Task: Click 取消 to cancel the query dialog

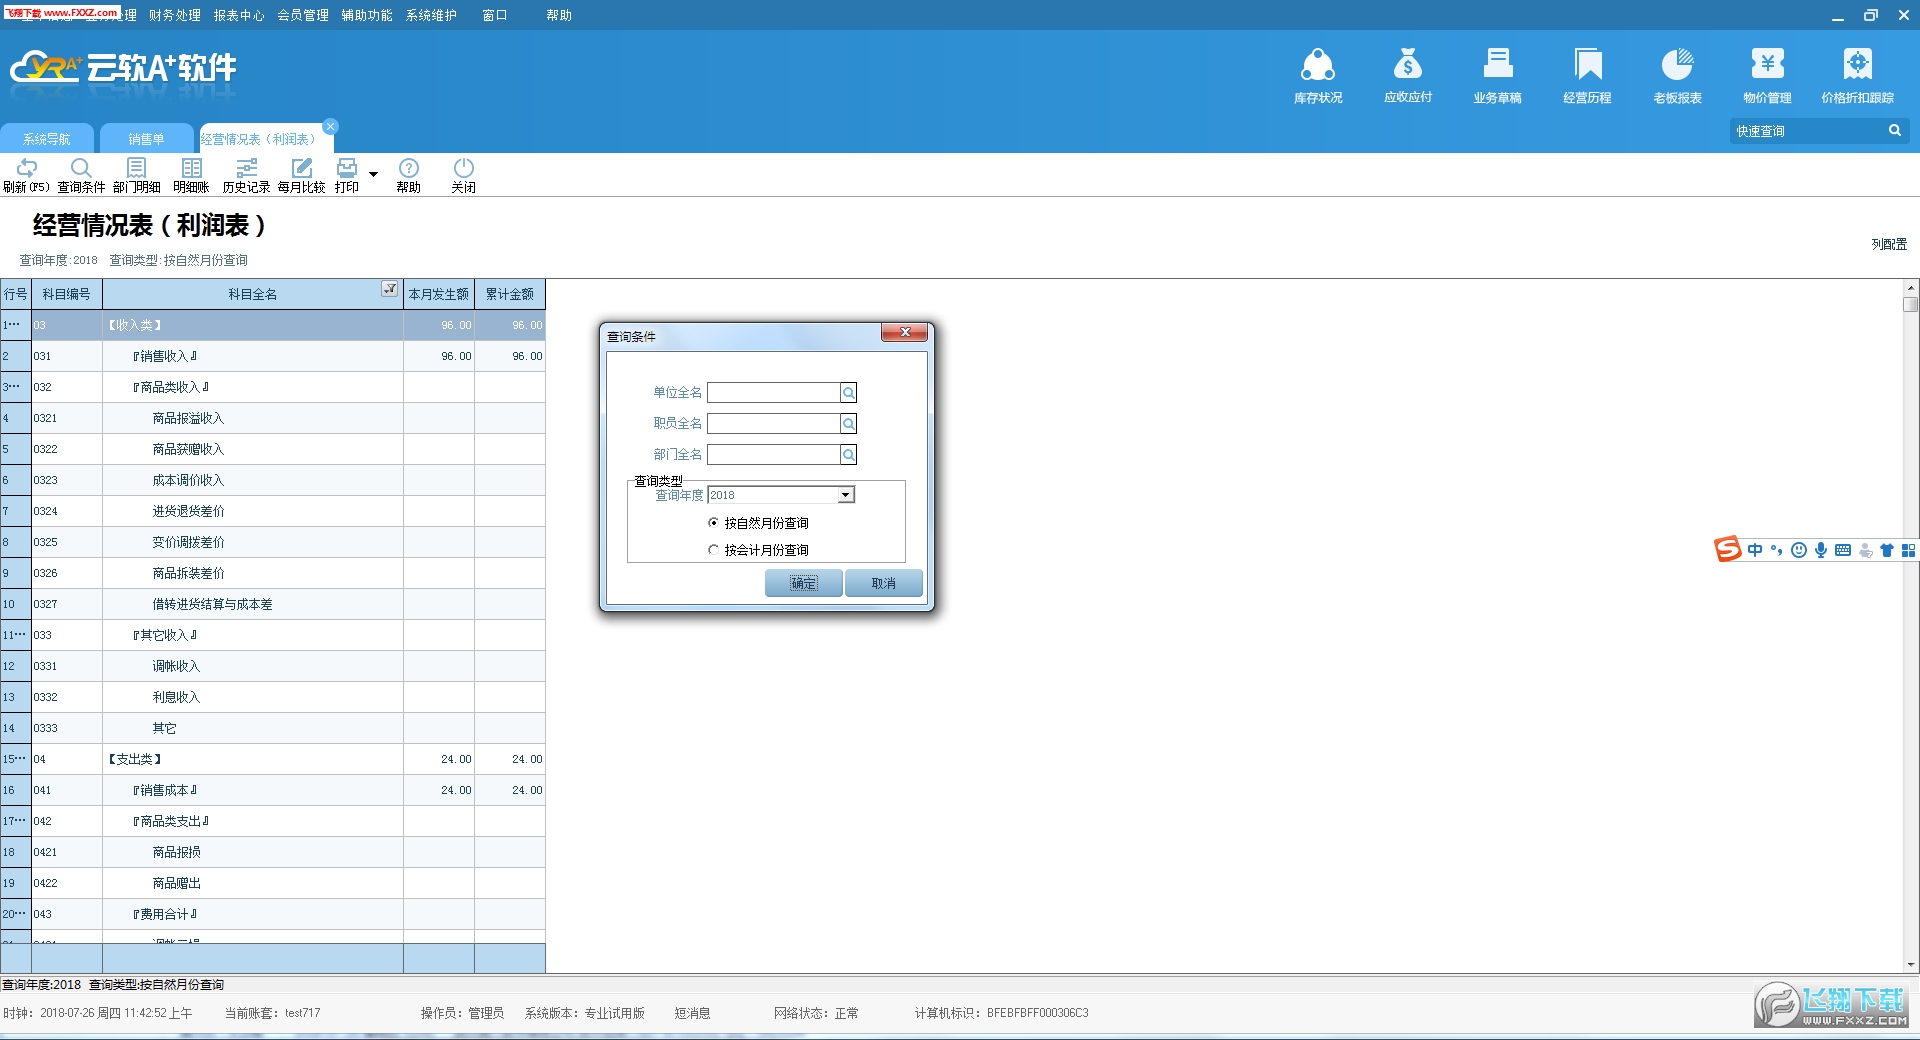Action: 883,583
